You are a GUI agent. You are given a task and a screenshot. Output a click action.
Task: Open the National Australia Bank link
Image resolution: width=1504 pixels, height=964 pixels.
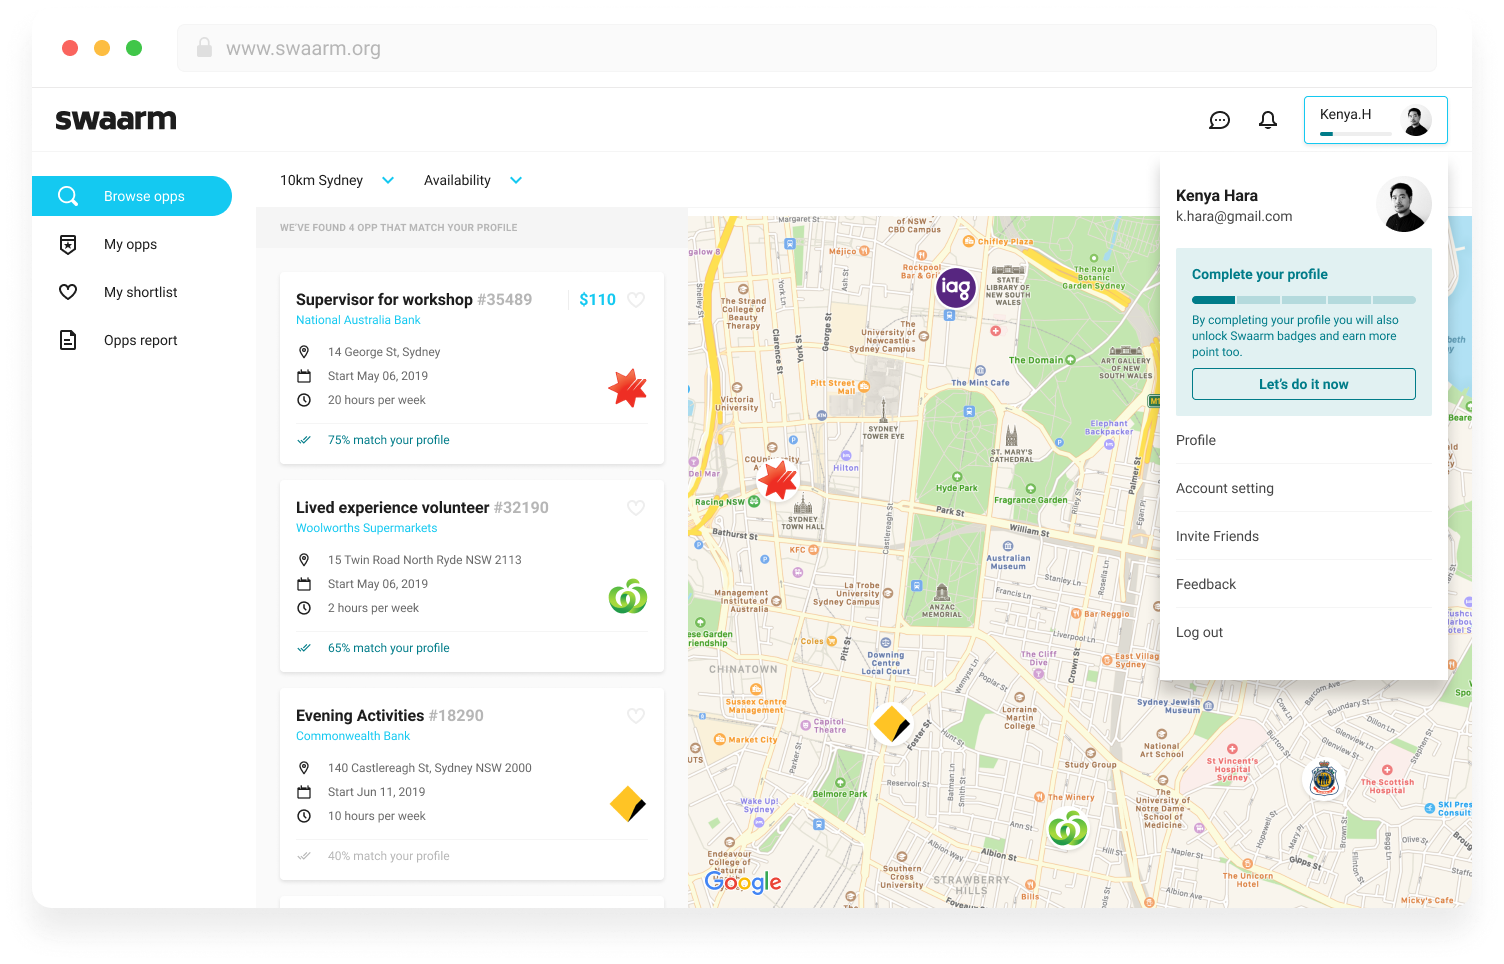click(x=358, y=319)
